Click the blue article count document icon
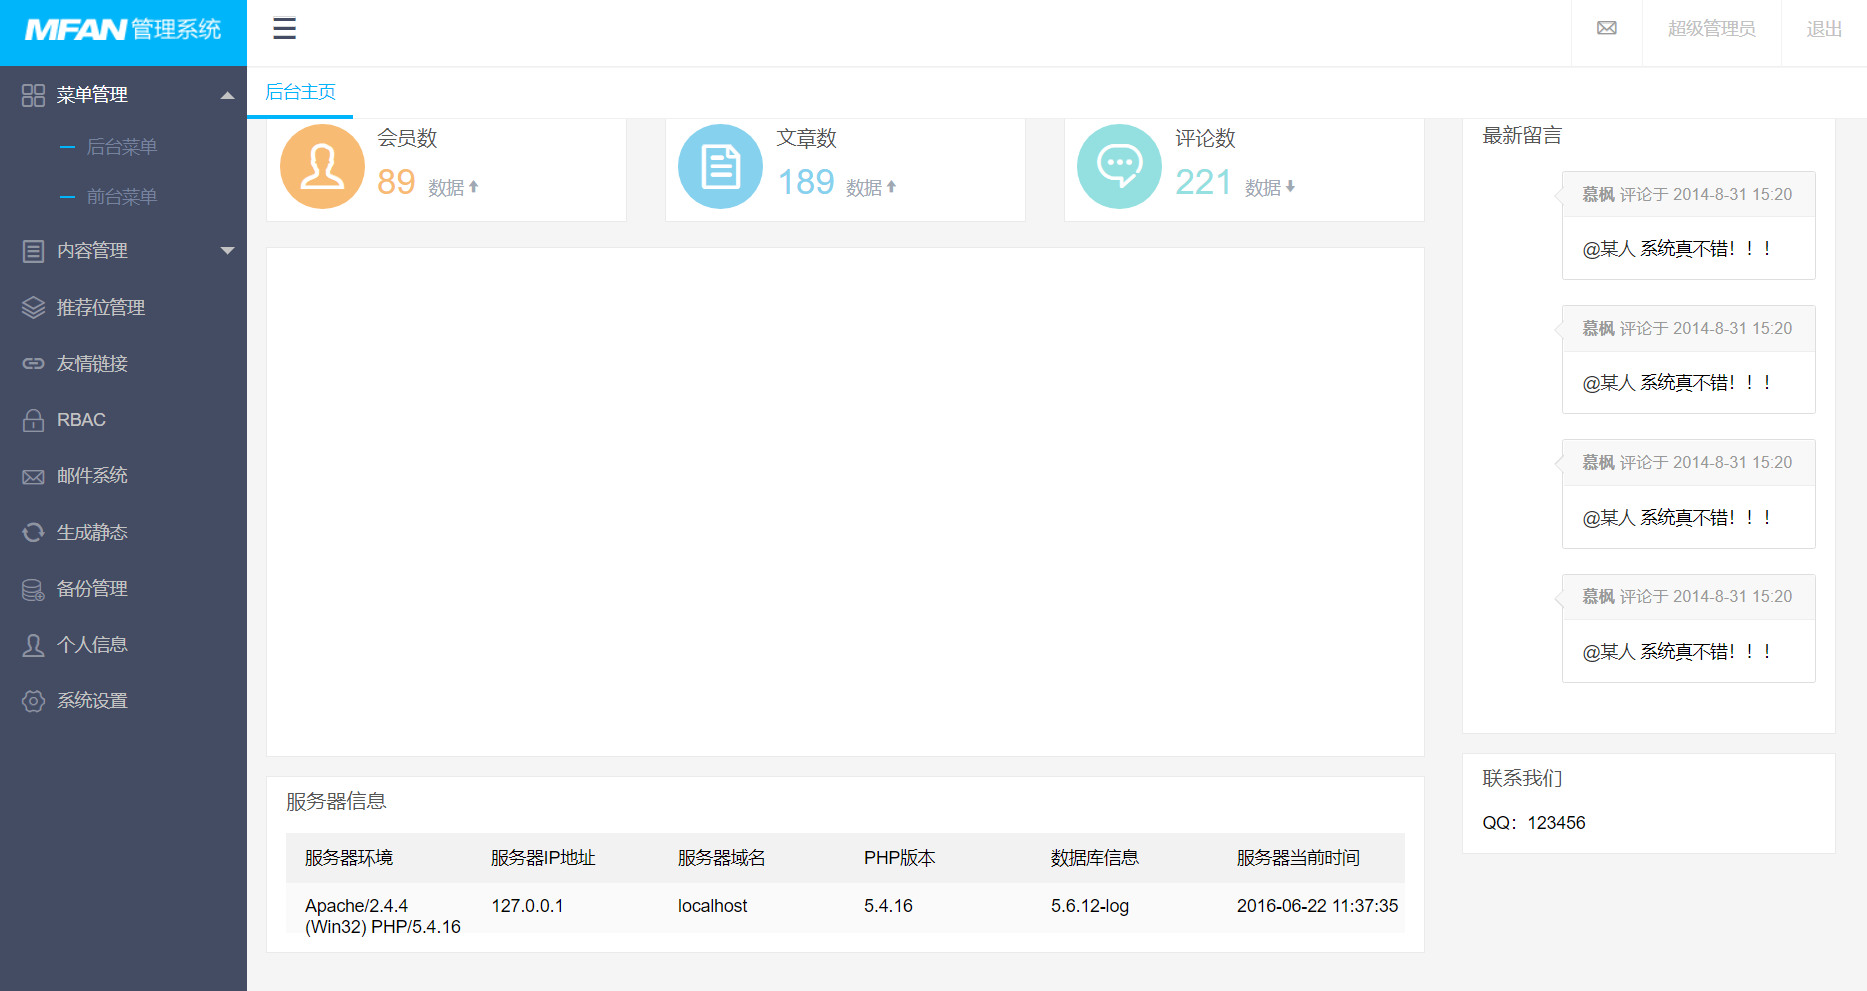The width and height of the screenshot is (1867, 991). pyautogui.click(x=720, y=166)
